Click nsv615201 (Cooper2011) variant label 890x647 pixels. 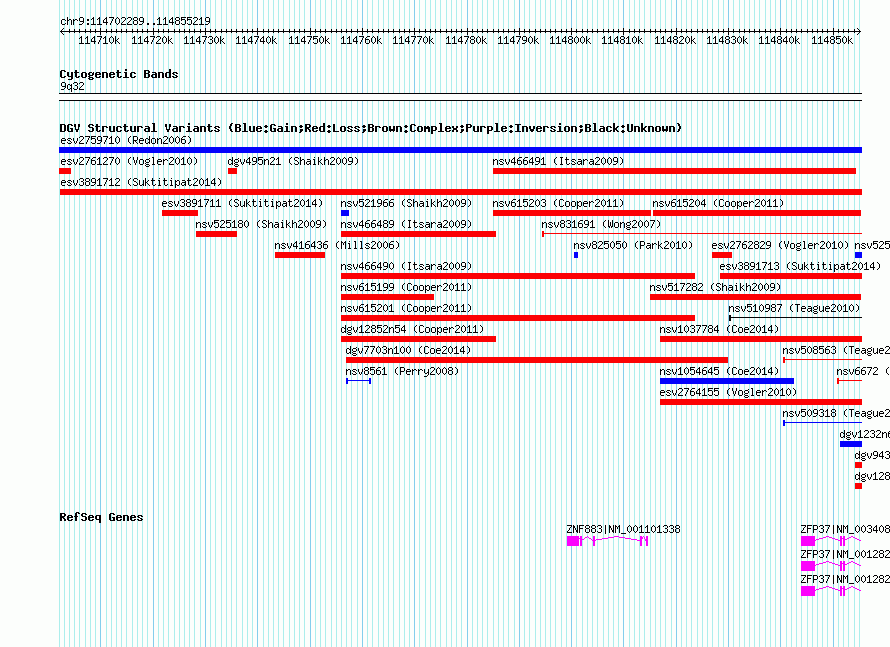point(406,308)
